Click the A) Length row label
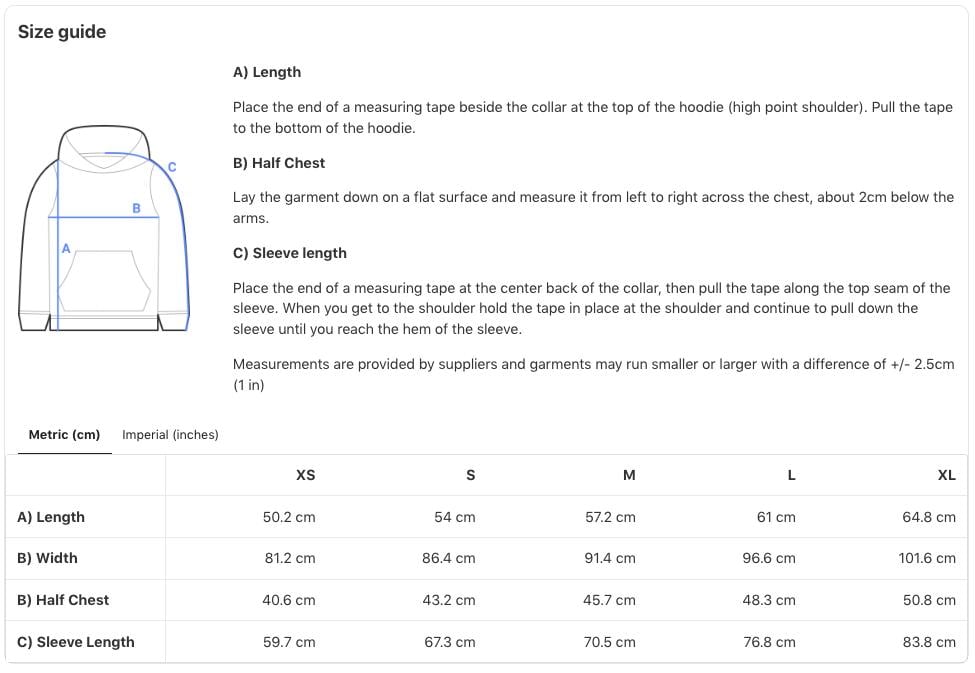Screen dimensions: 975x673 pos(51,517)
